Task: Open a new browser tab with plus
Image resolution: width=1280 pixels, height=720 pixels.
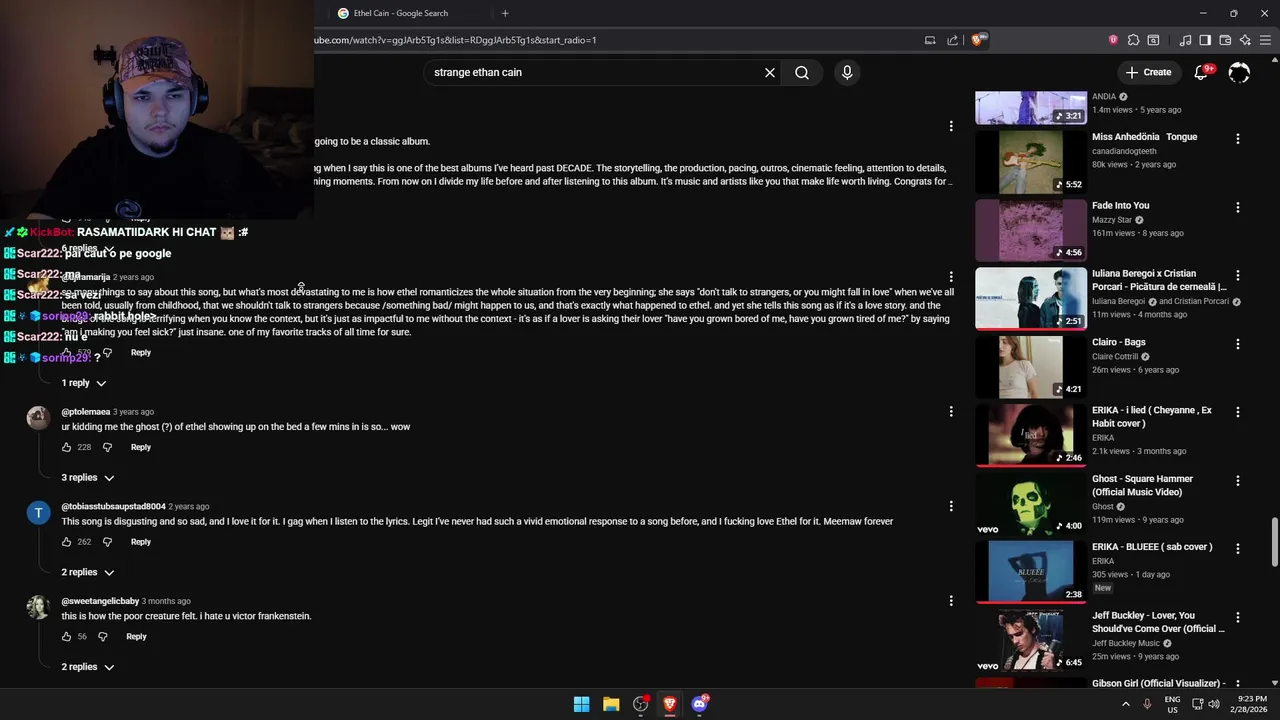Action: pos(505,13)
